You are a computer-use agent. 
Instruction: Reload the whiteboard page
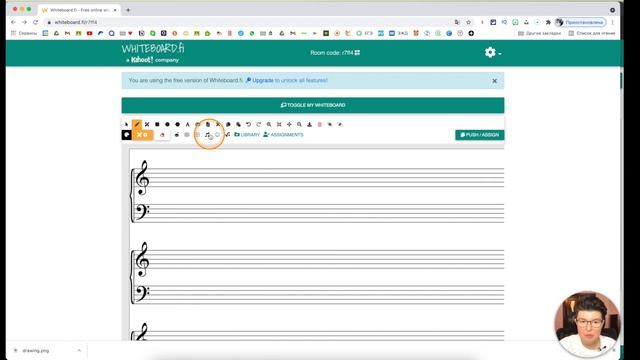[36, 22]
